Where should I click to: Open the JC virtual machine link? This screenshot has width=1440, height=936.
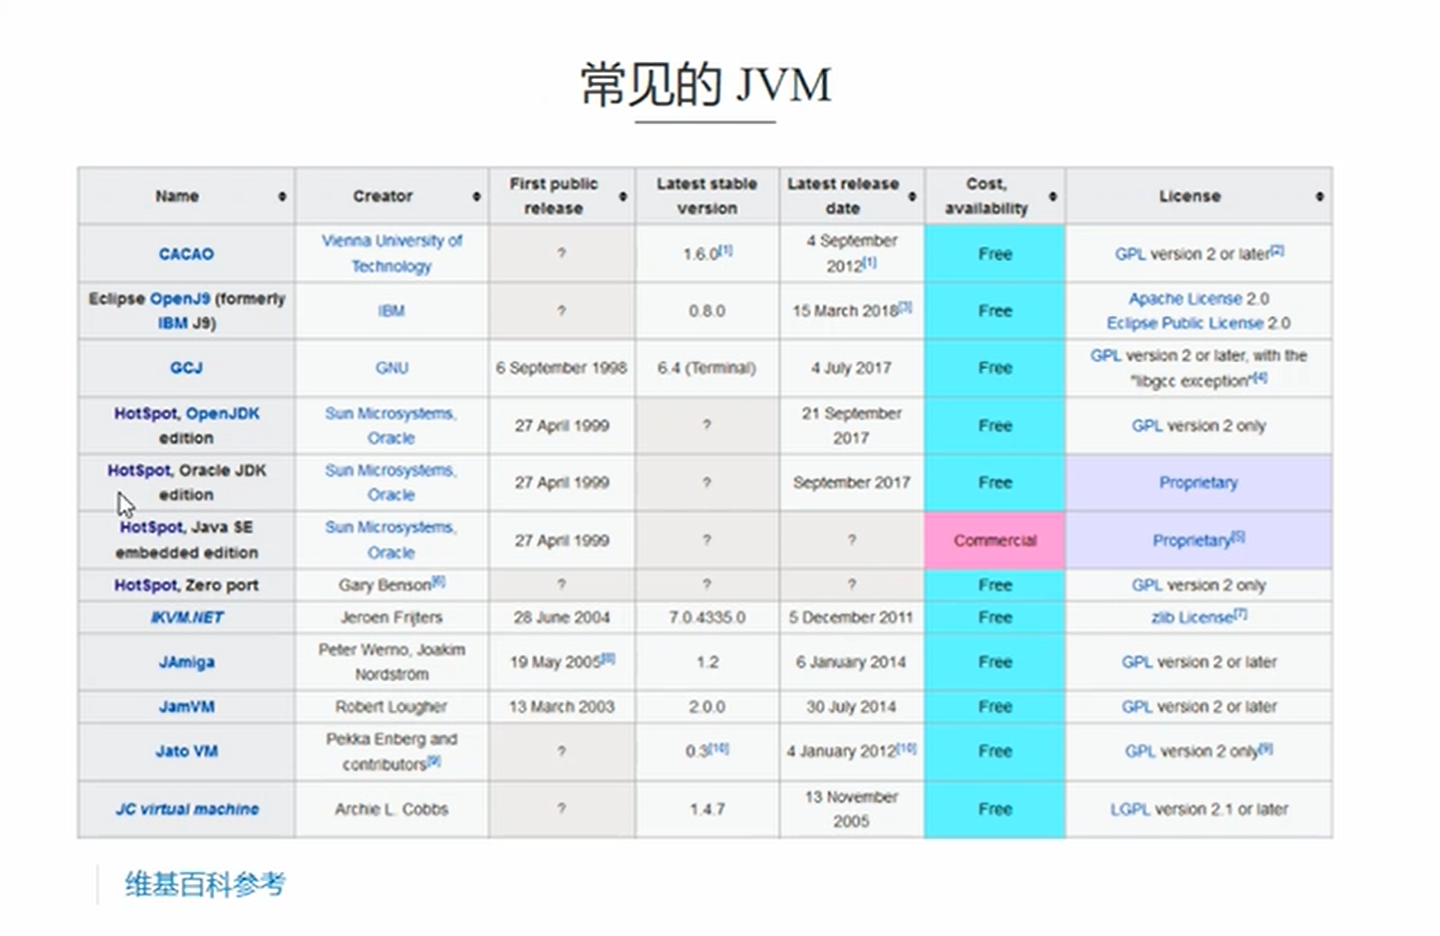click(x=187, y=809)
